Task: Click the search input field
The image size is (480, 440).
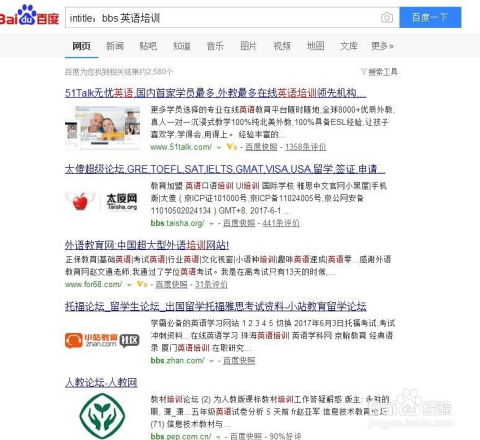Action: [222, 18]
